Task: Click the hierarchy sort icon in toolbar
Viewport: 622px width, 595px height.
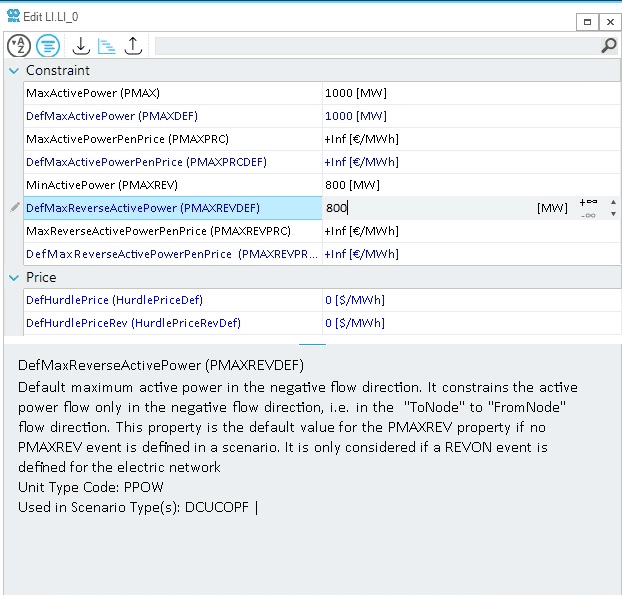Action: pyautogui.click(x=106, y=46)
